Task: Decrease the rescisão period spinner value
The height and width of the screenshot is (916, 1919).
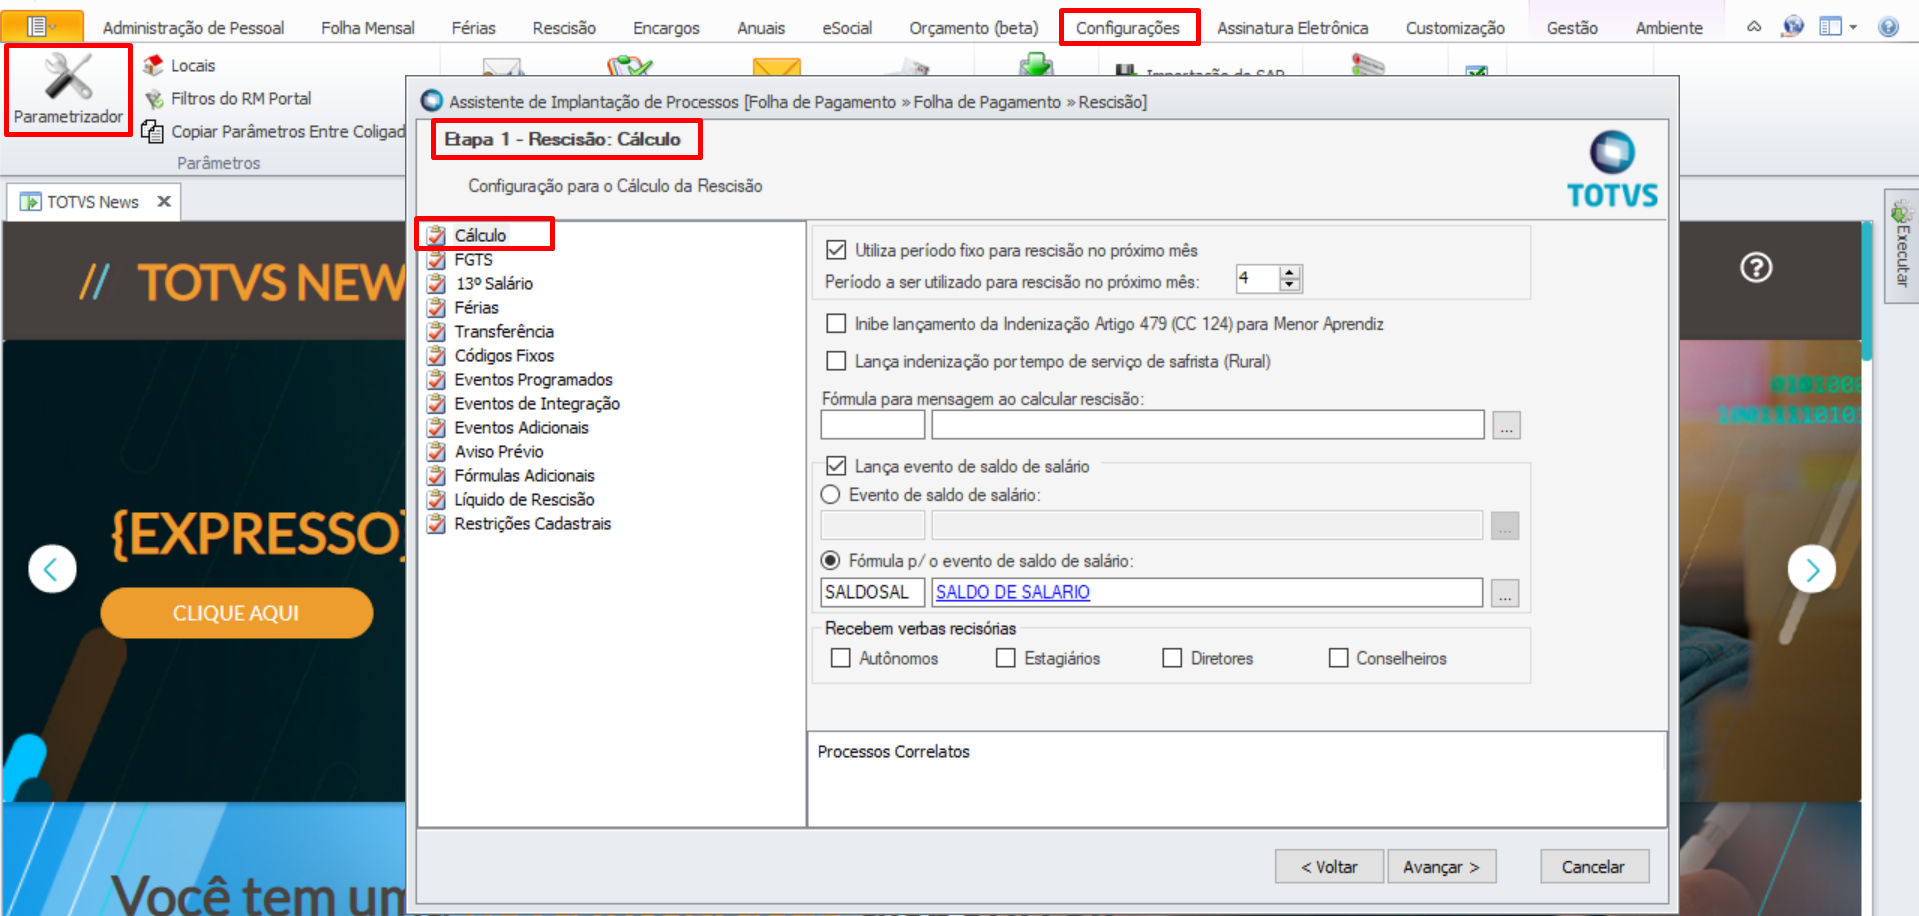Action: click(1290, 285)
